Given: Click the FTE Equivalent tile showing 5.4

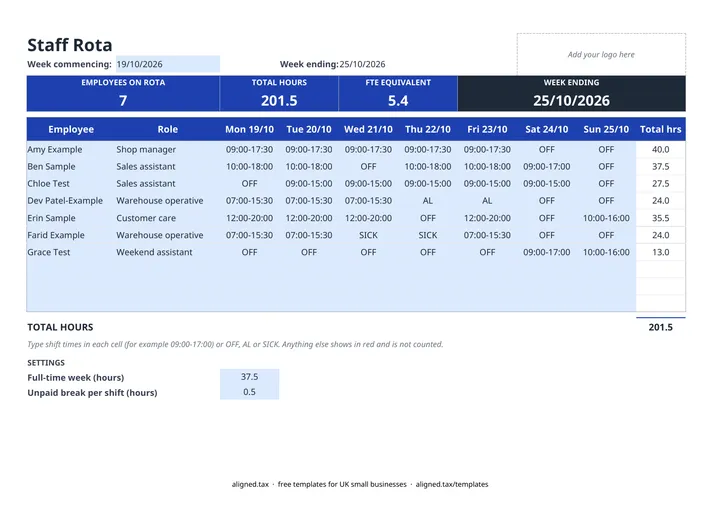Looking at the screenshot, I should 398,94.
